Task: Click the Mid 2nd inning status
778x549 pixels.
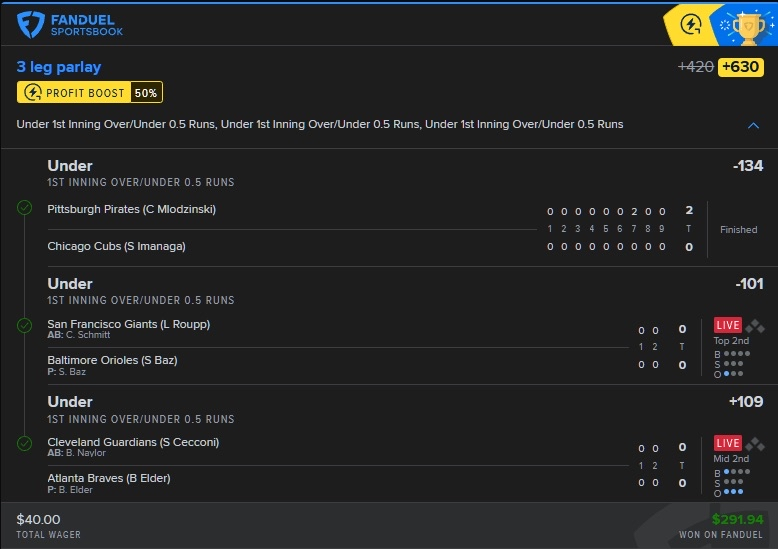Action: [x=731, y=459]
